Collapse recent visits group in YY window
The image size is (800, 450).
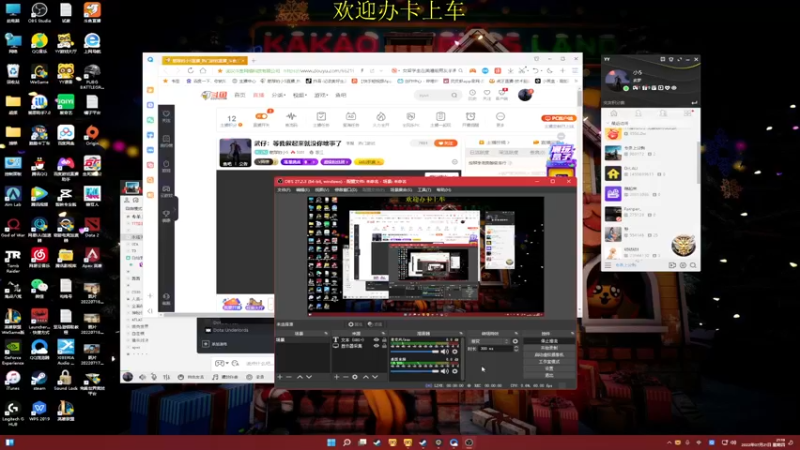[608, 123]
